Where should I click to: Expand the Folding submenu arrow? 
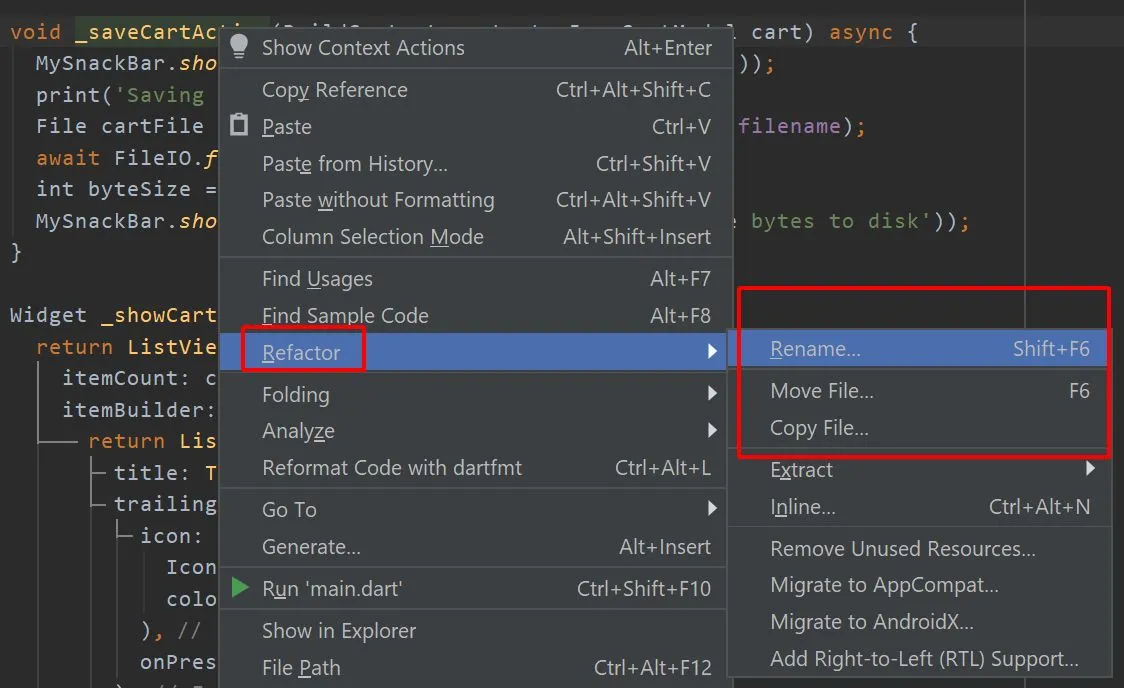tap(712, 394)
